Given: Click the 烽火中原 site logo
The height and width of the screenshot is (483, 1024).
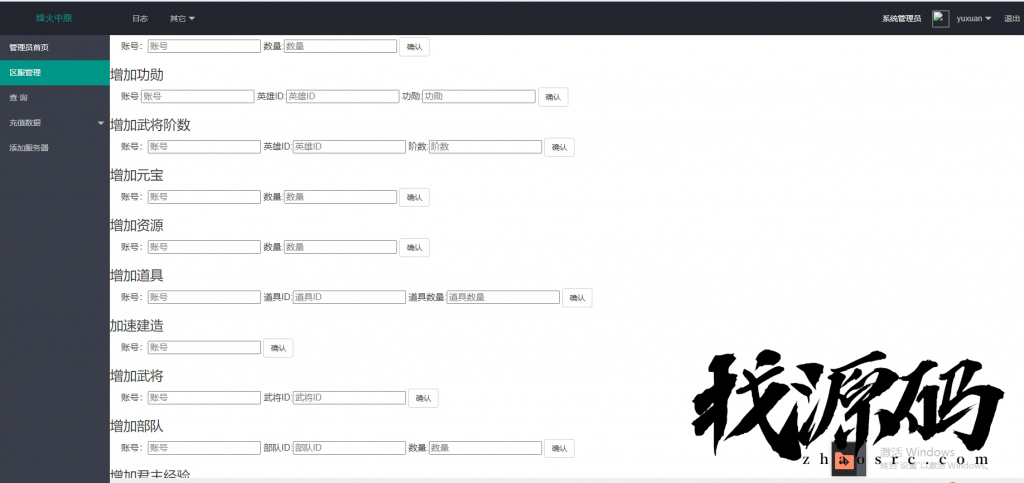Looking at the screenshot, I should pos(54,18).
